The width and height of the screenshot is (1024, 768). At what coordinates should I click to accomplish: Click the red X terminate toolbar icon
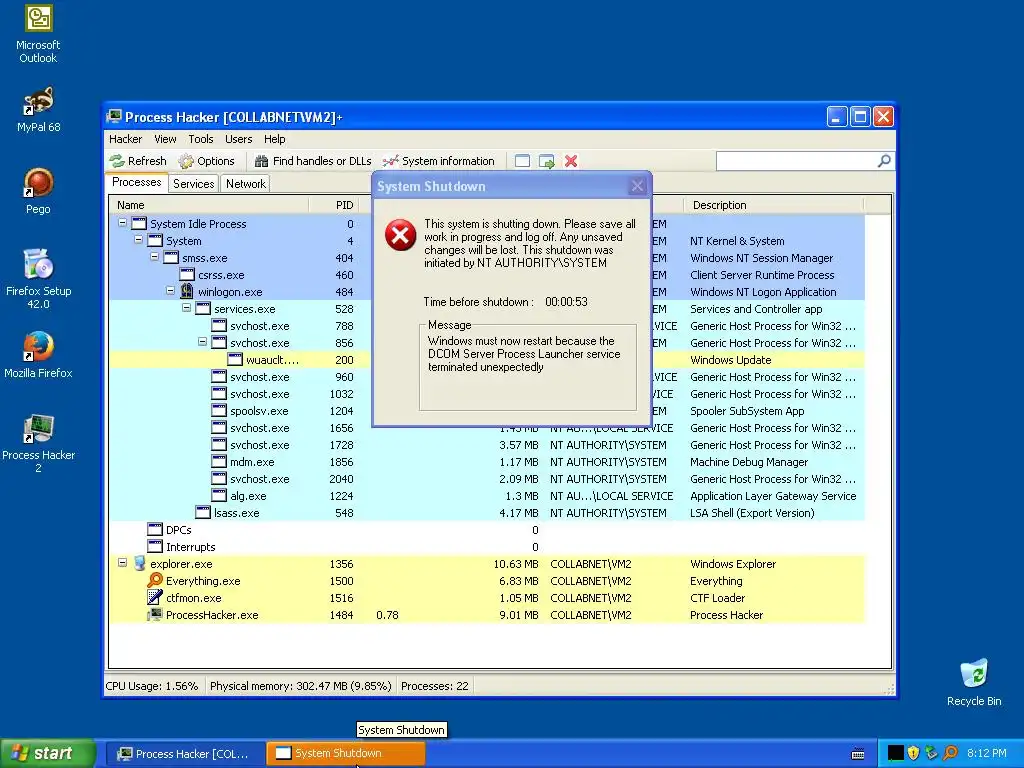571,161
